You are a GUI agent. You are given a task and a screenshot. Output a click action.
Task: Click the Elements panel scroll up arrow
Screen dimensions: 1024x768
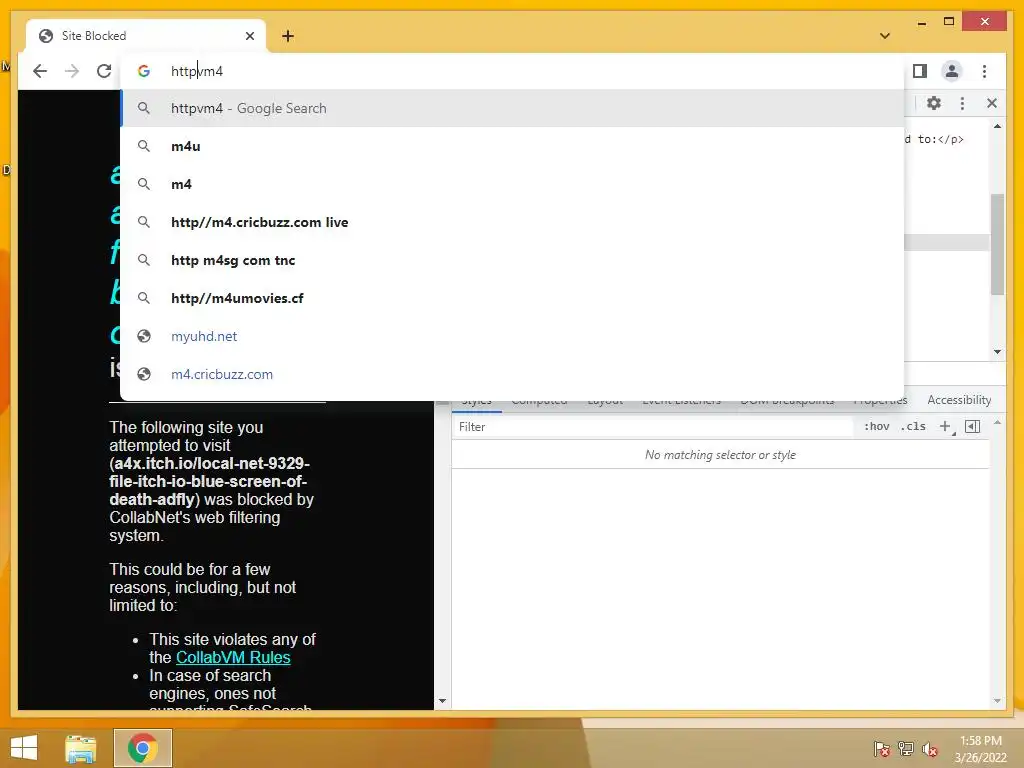[997, 126]
